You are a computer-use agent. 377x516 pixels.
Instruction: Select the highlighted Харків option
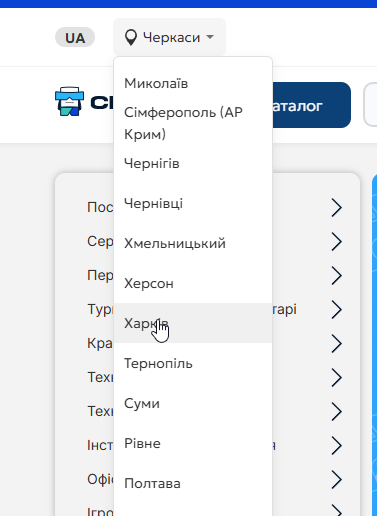[193, 323]
